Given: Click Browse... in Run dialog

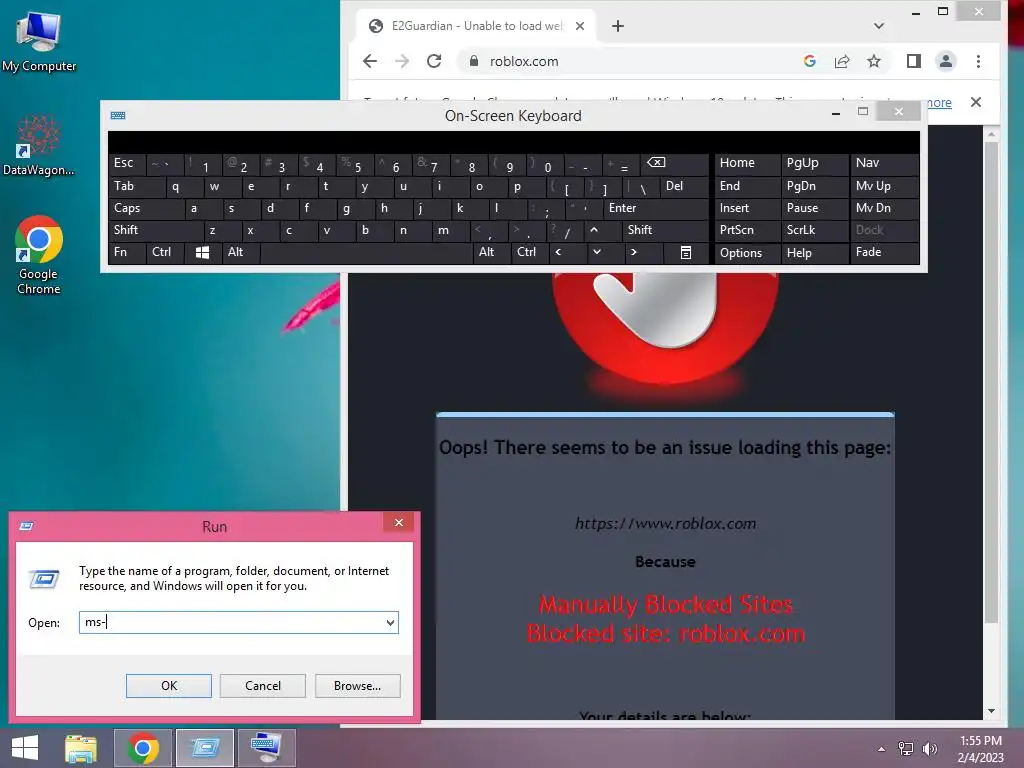Looking at the screenshot, I should click(x=357, y=686).
